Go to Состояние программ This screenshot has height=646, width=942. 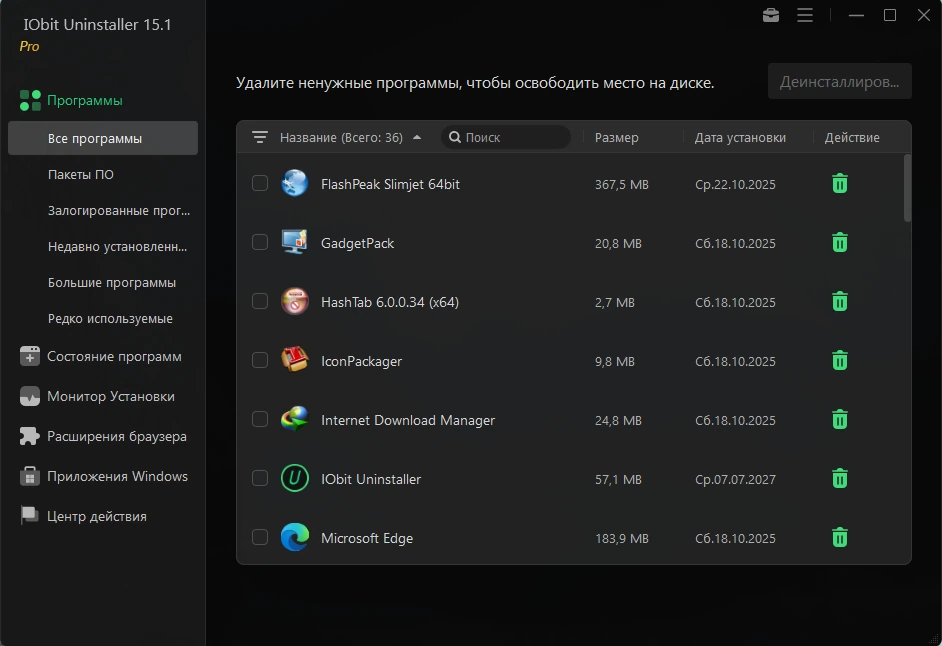114,356
